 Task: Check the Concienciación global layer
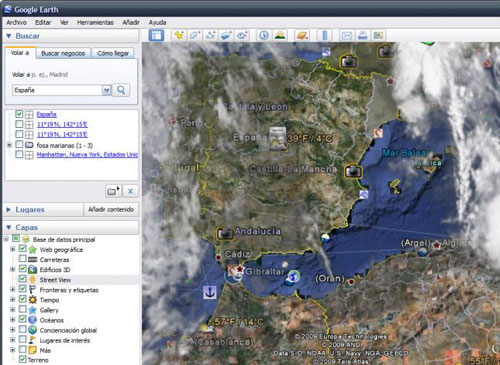click(x=22, y=329)
